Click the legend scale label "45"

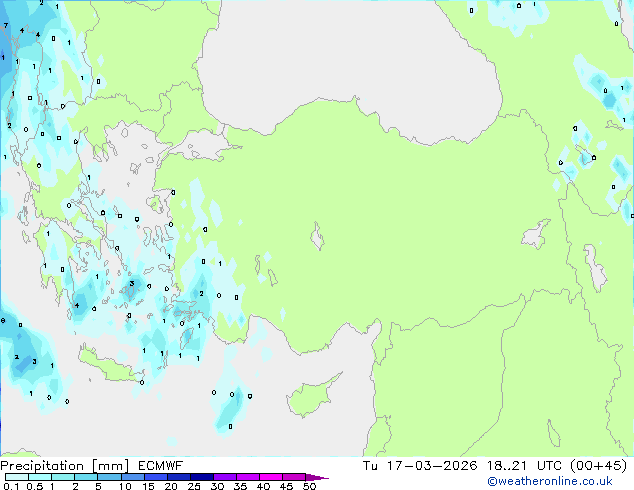click(x=286, y=486)
